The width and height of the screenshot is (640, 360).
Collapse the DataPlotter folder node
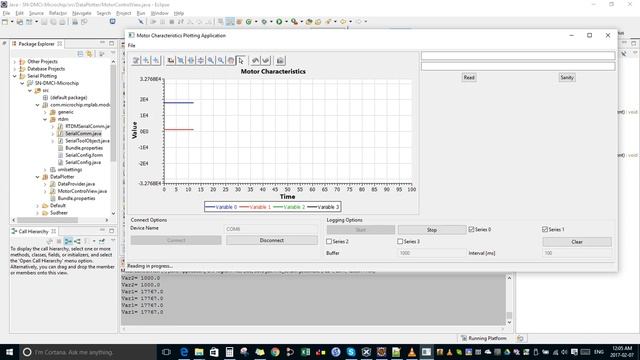coord(38,177)
